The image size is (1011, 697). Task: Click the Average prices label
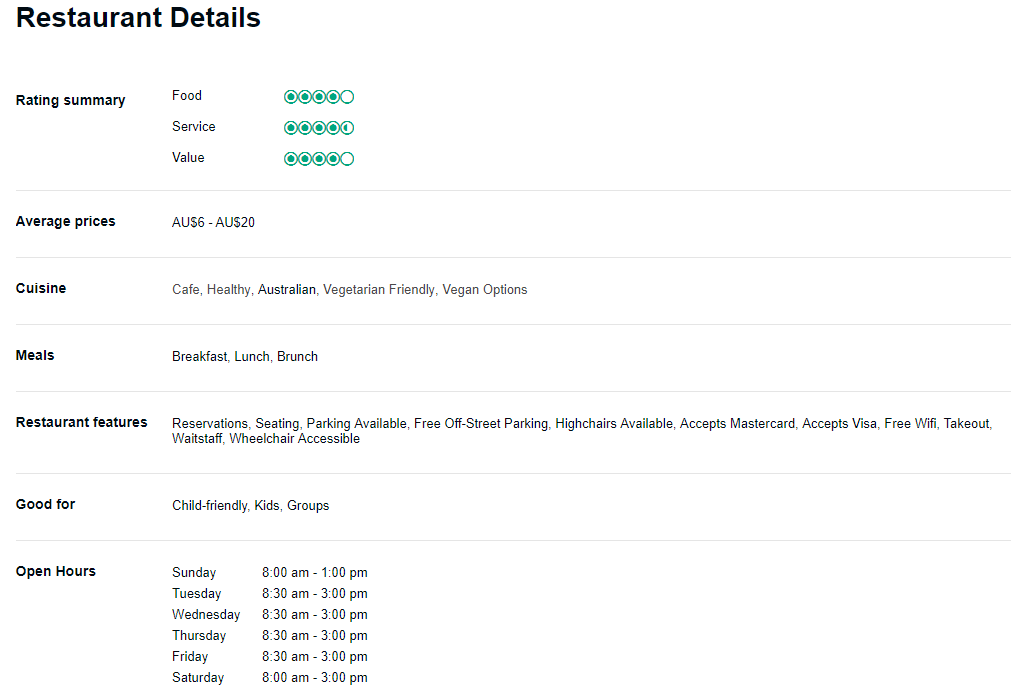coord(65,221)
